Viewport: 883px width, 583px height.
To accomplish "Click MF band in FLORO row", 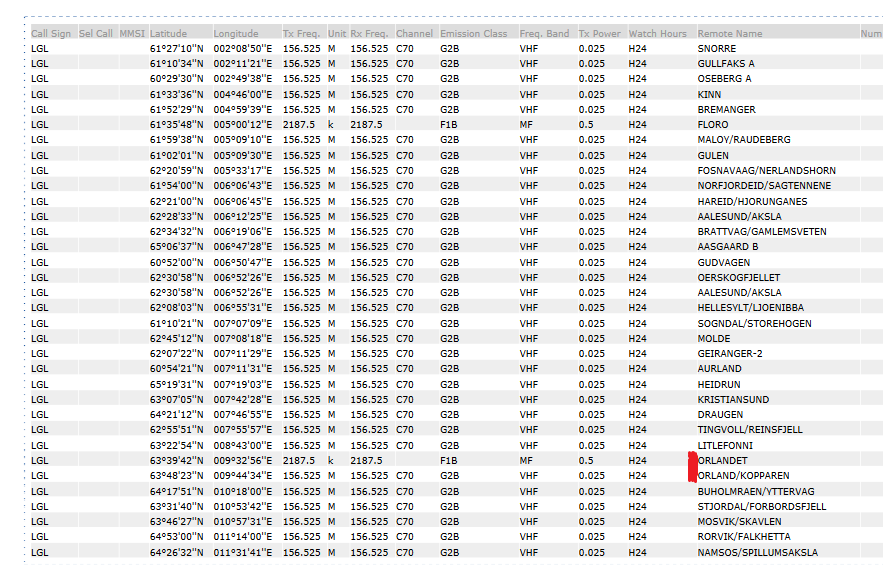I will point(526,124).
